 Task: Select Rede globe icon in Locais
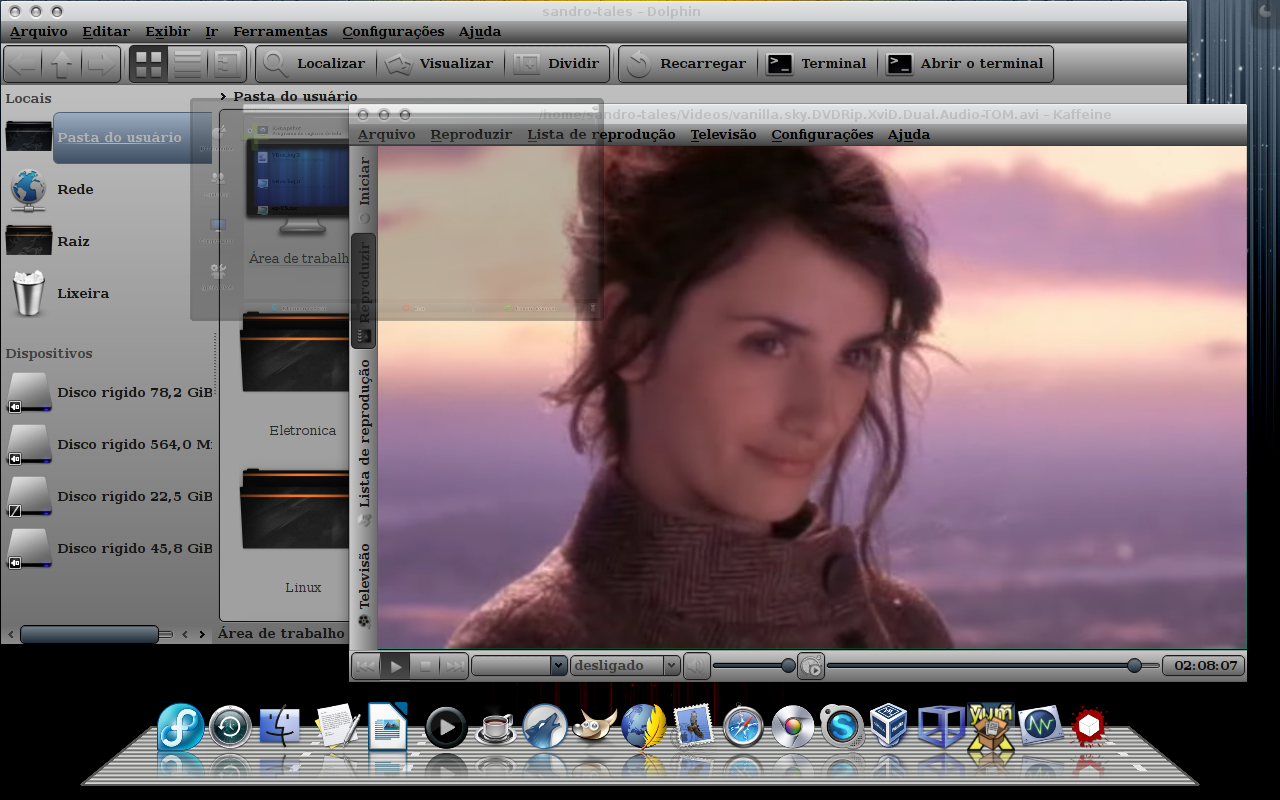tap(28, 189)
